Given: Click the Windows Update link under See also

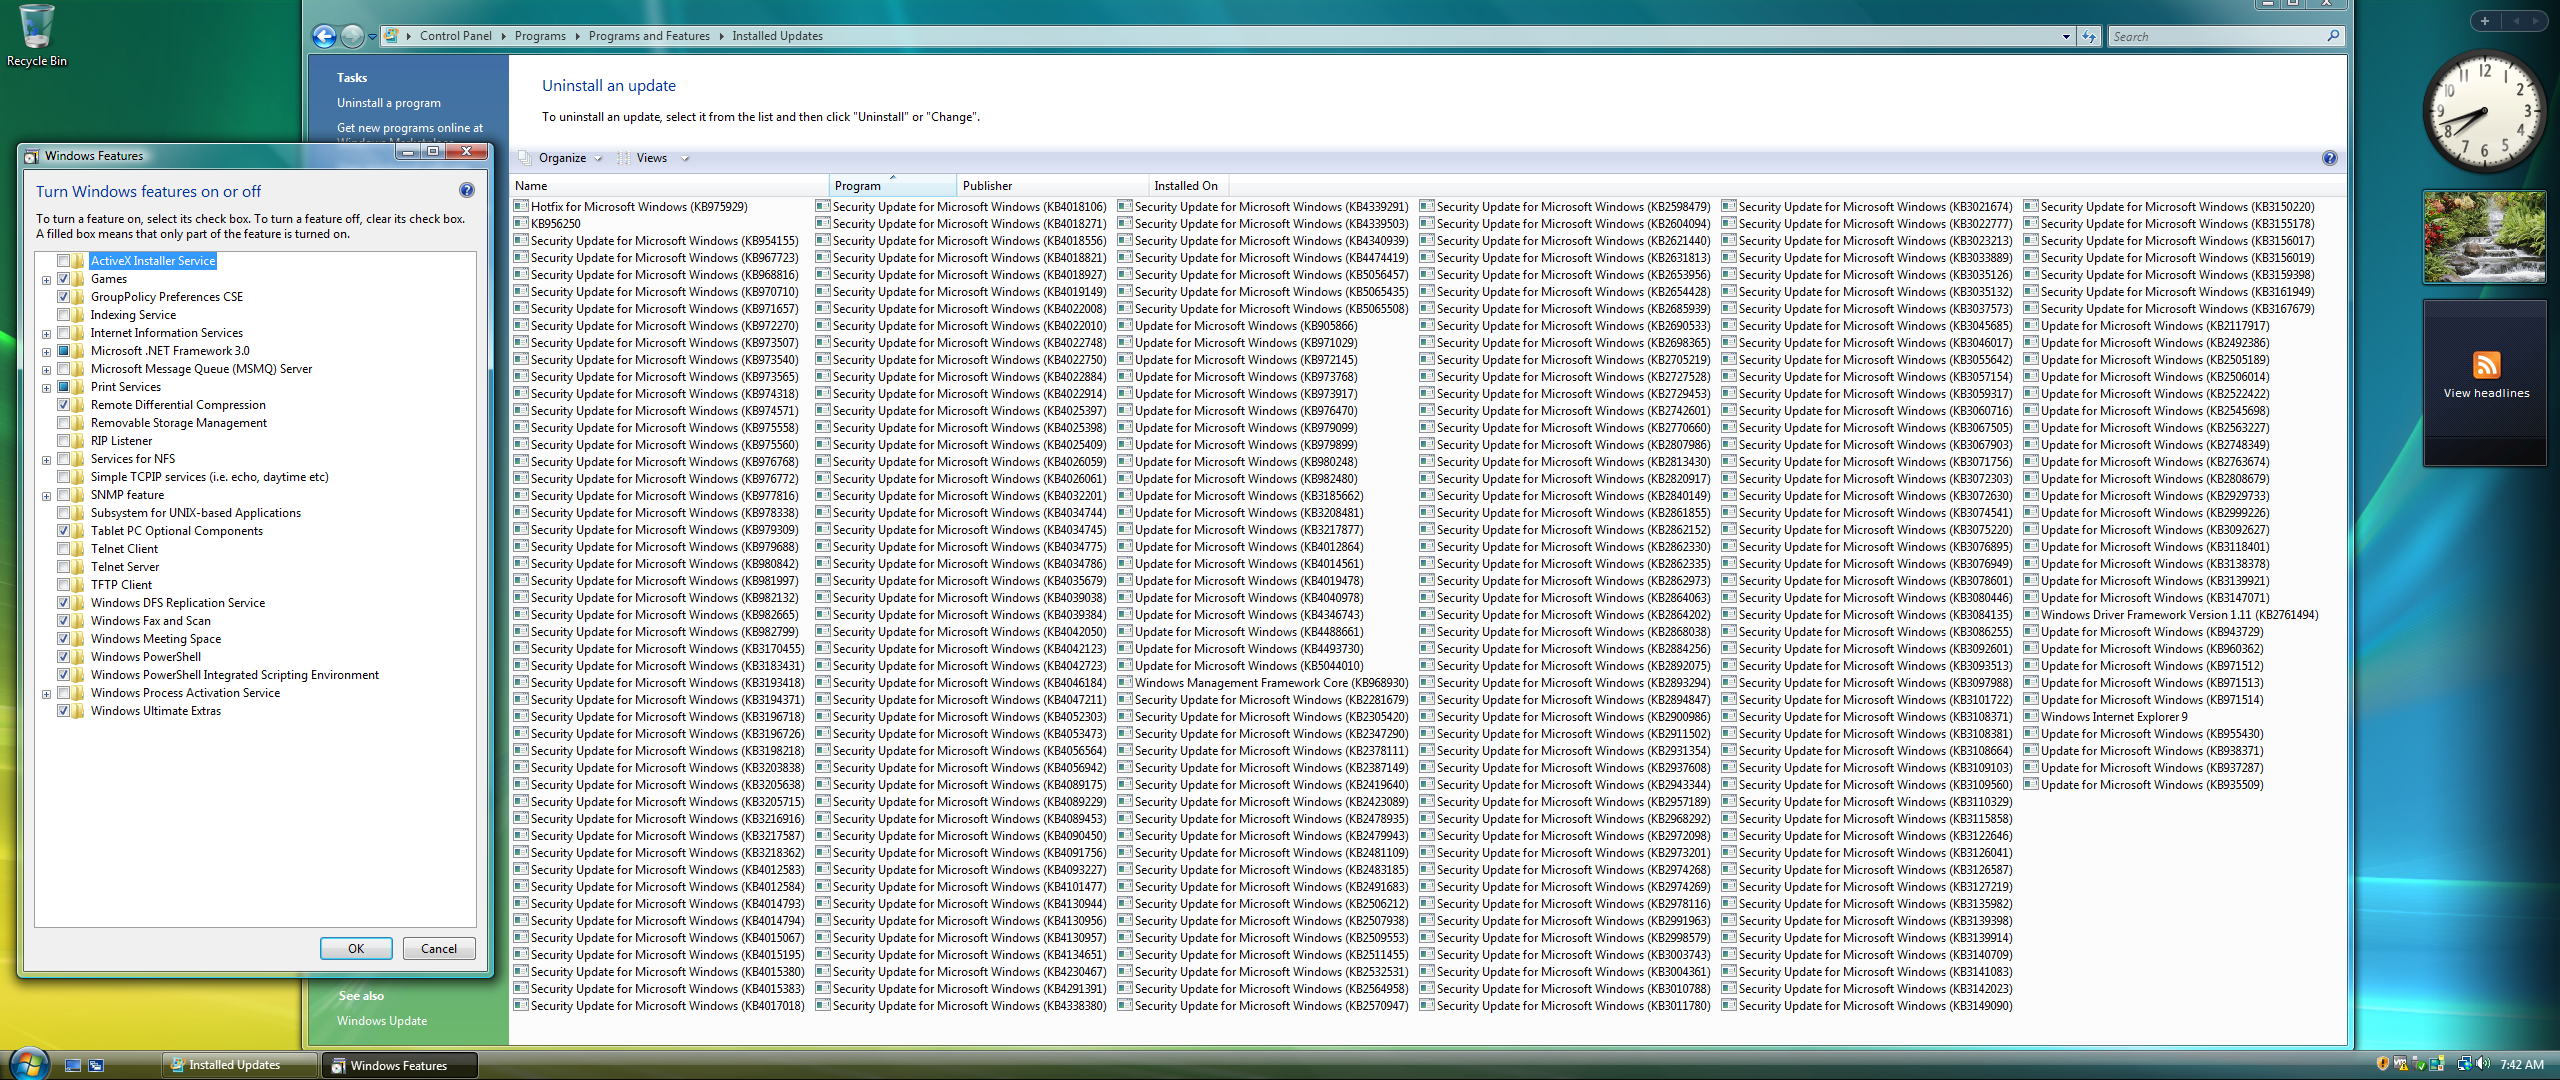Looking at the screenshot, I should (382, 1021).
